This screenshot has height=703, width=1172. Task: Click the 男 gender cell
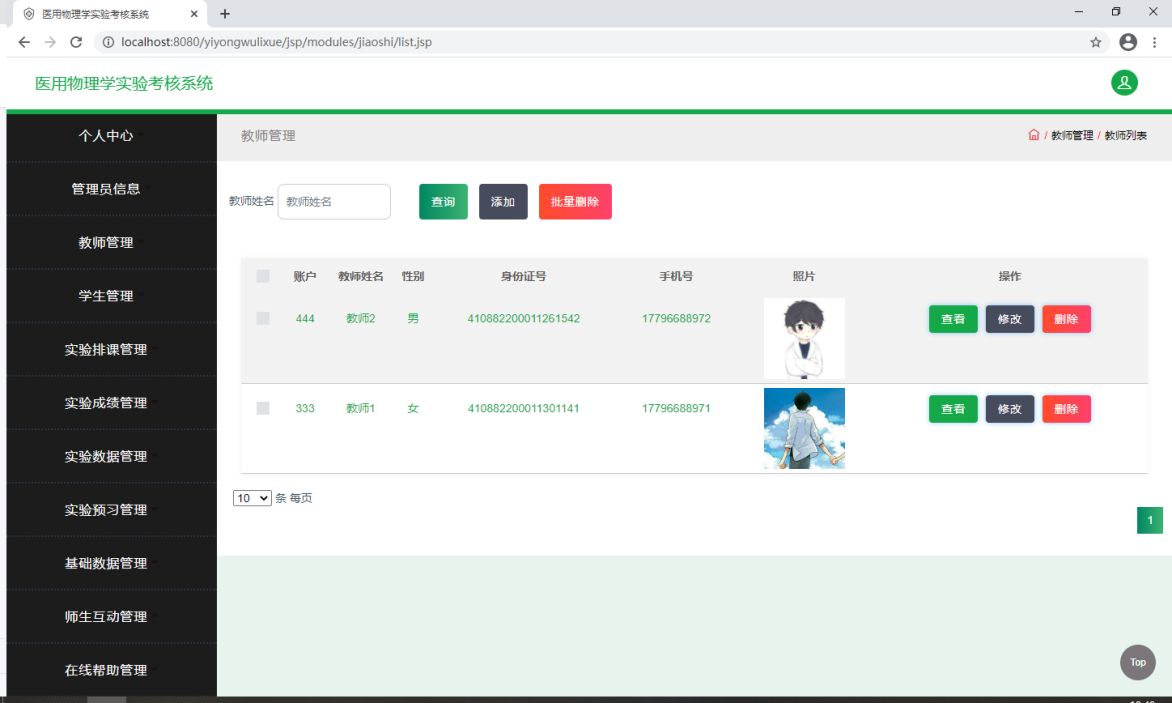[x=413, y=318]
